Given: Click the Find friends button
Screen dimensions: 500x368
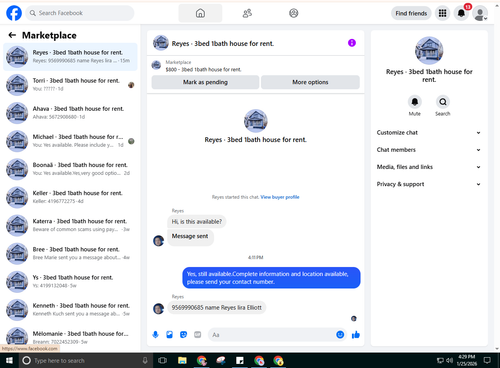Looking at the screenshot, I should 411,13.
